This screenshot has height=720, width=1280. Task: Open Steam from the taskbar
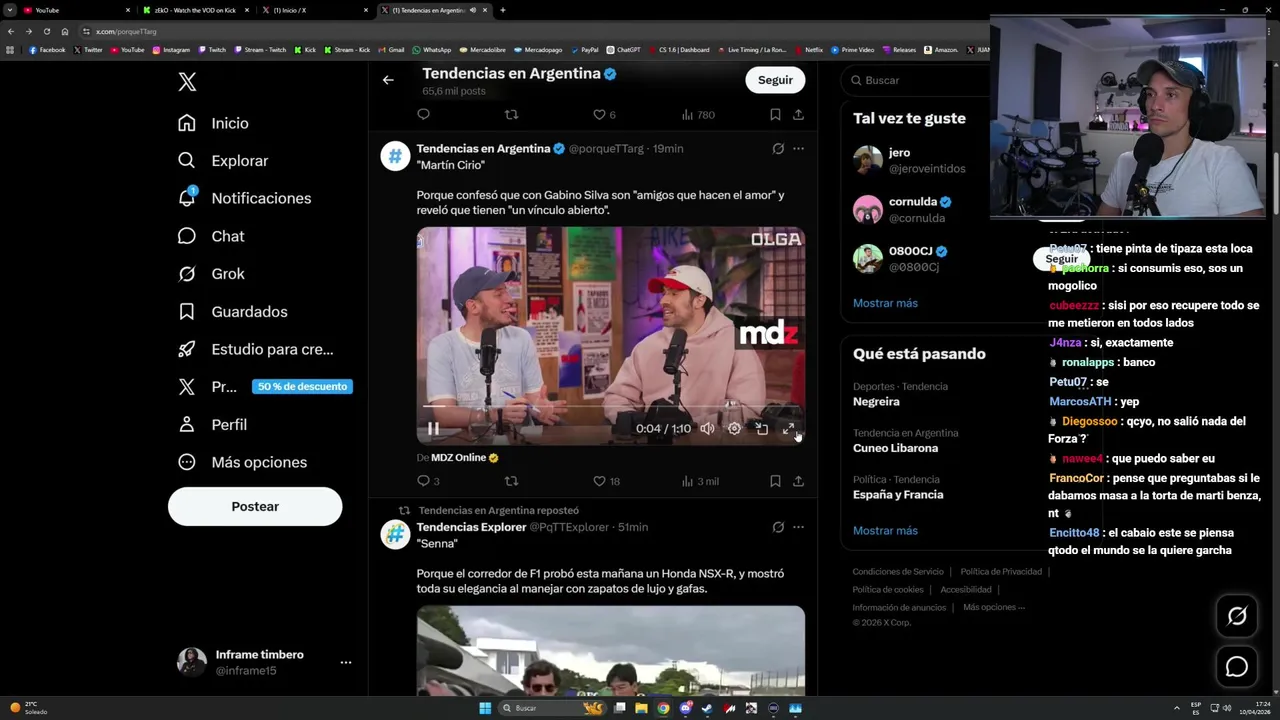(x=708, y=708)
